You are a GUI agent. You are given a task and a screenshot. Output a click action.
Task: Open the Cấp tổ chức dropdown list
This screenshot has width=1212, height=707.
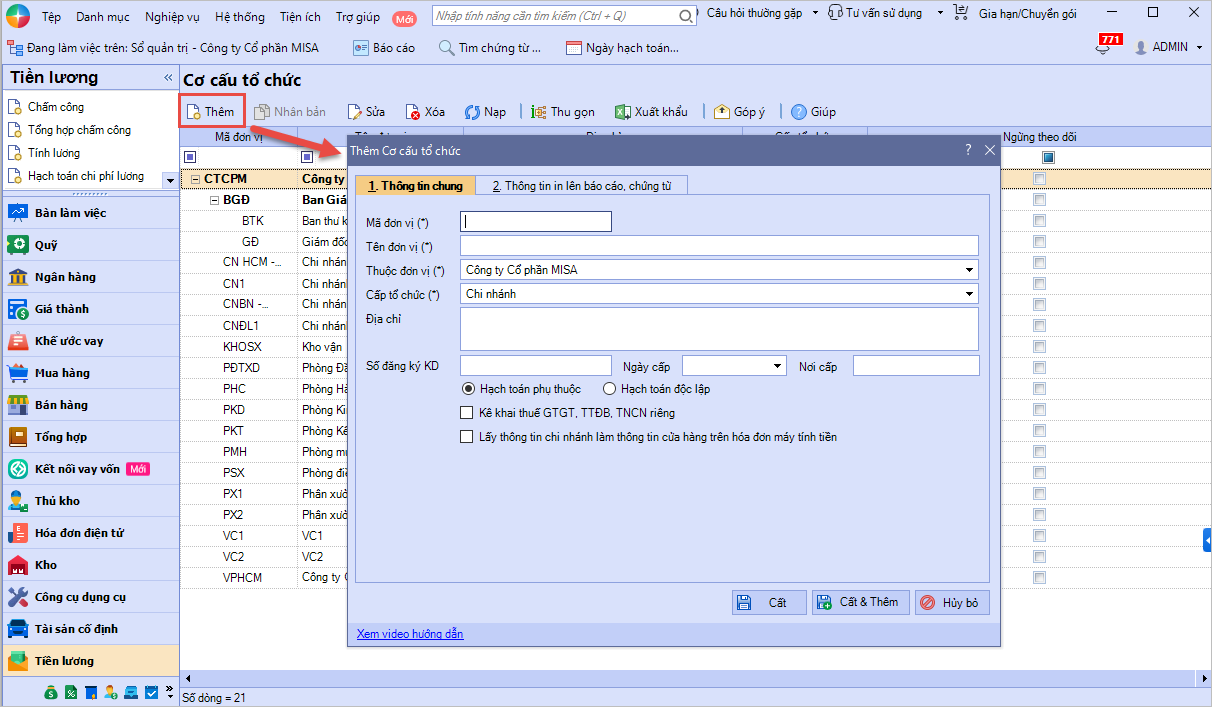point(969,294)
